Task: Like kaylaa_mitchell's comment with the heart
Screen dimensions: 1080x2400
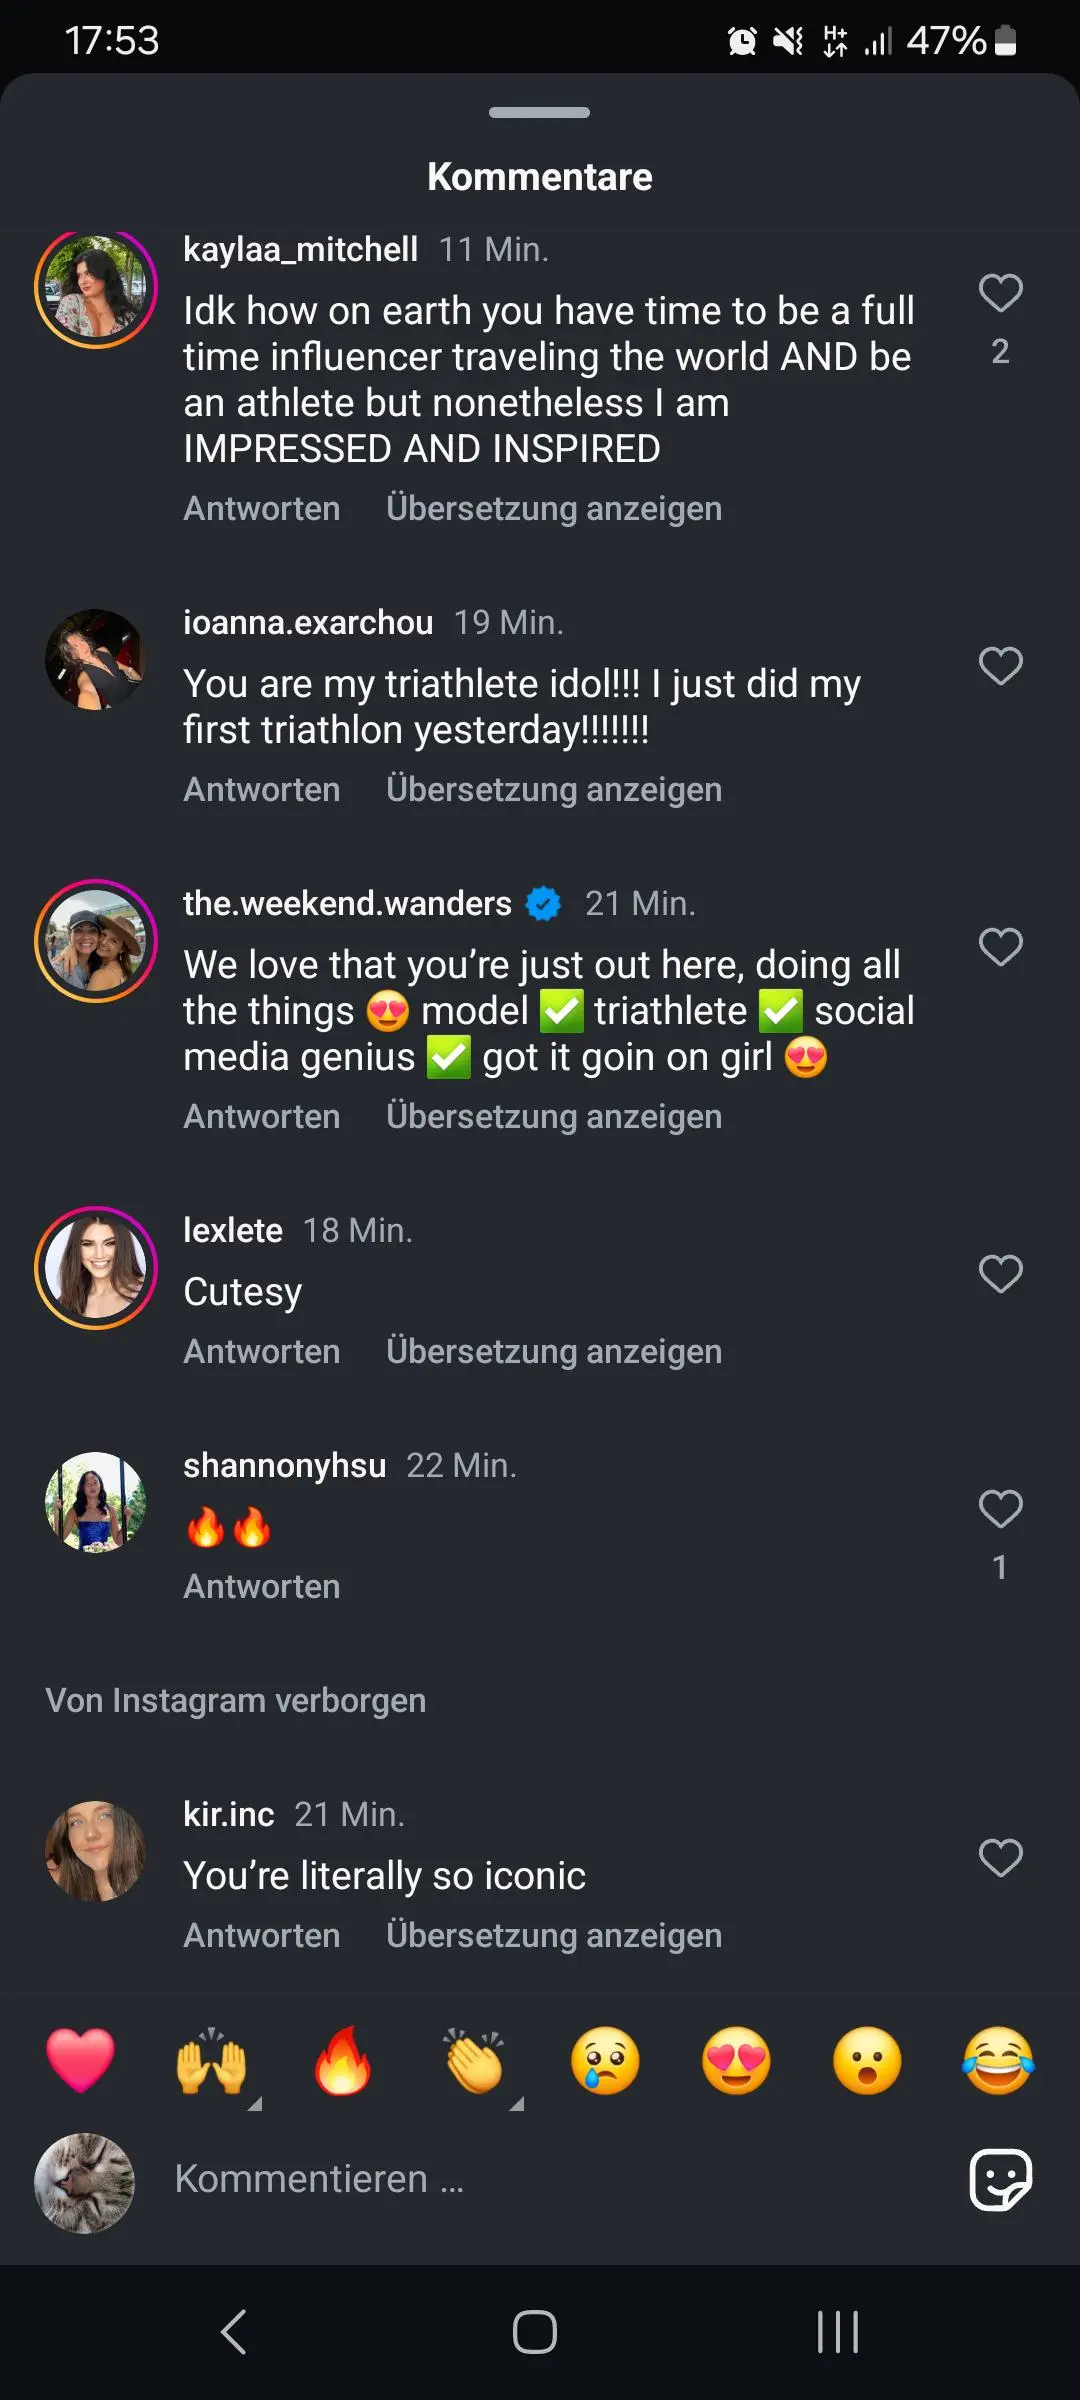Action: pyautogui.click(x=1000, y=293)
